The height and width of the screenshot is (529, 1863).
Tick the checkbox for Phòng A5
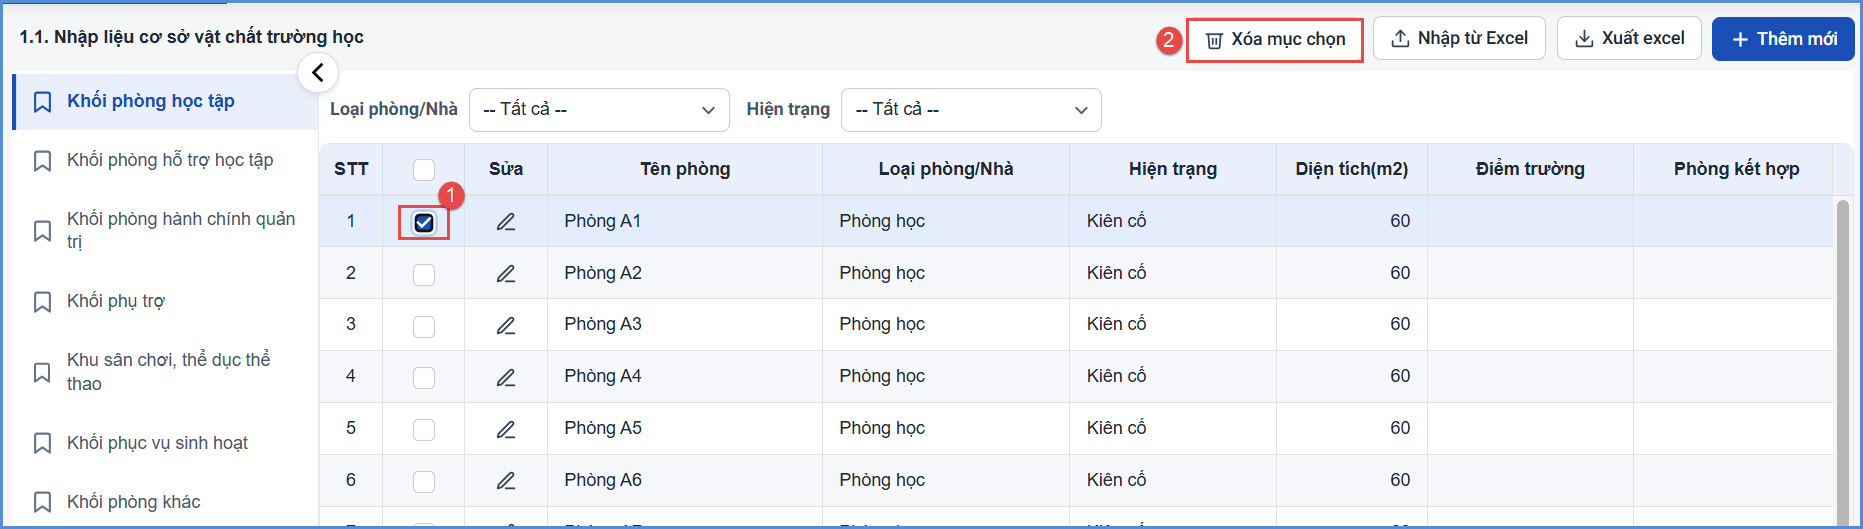pos(424,429)
